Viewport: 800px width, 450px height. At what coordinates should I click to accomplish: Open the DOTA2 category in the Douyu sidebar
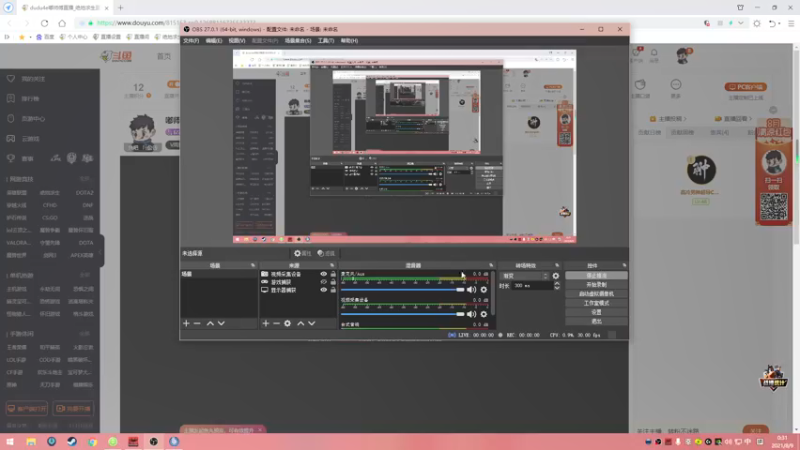[x=85, y=193]
